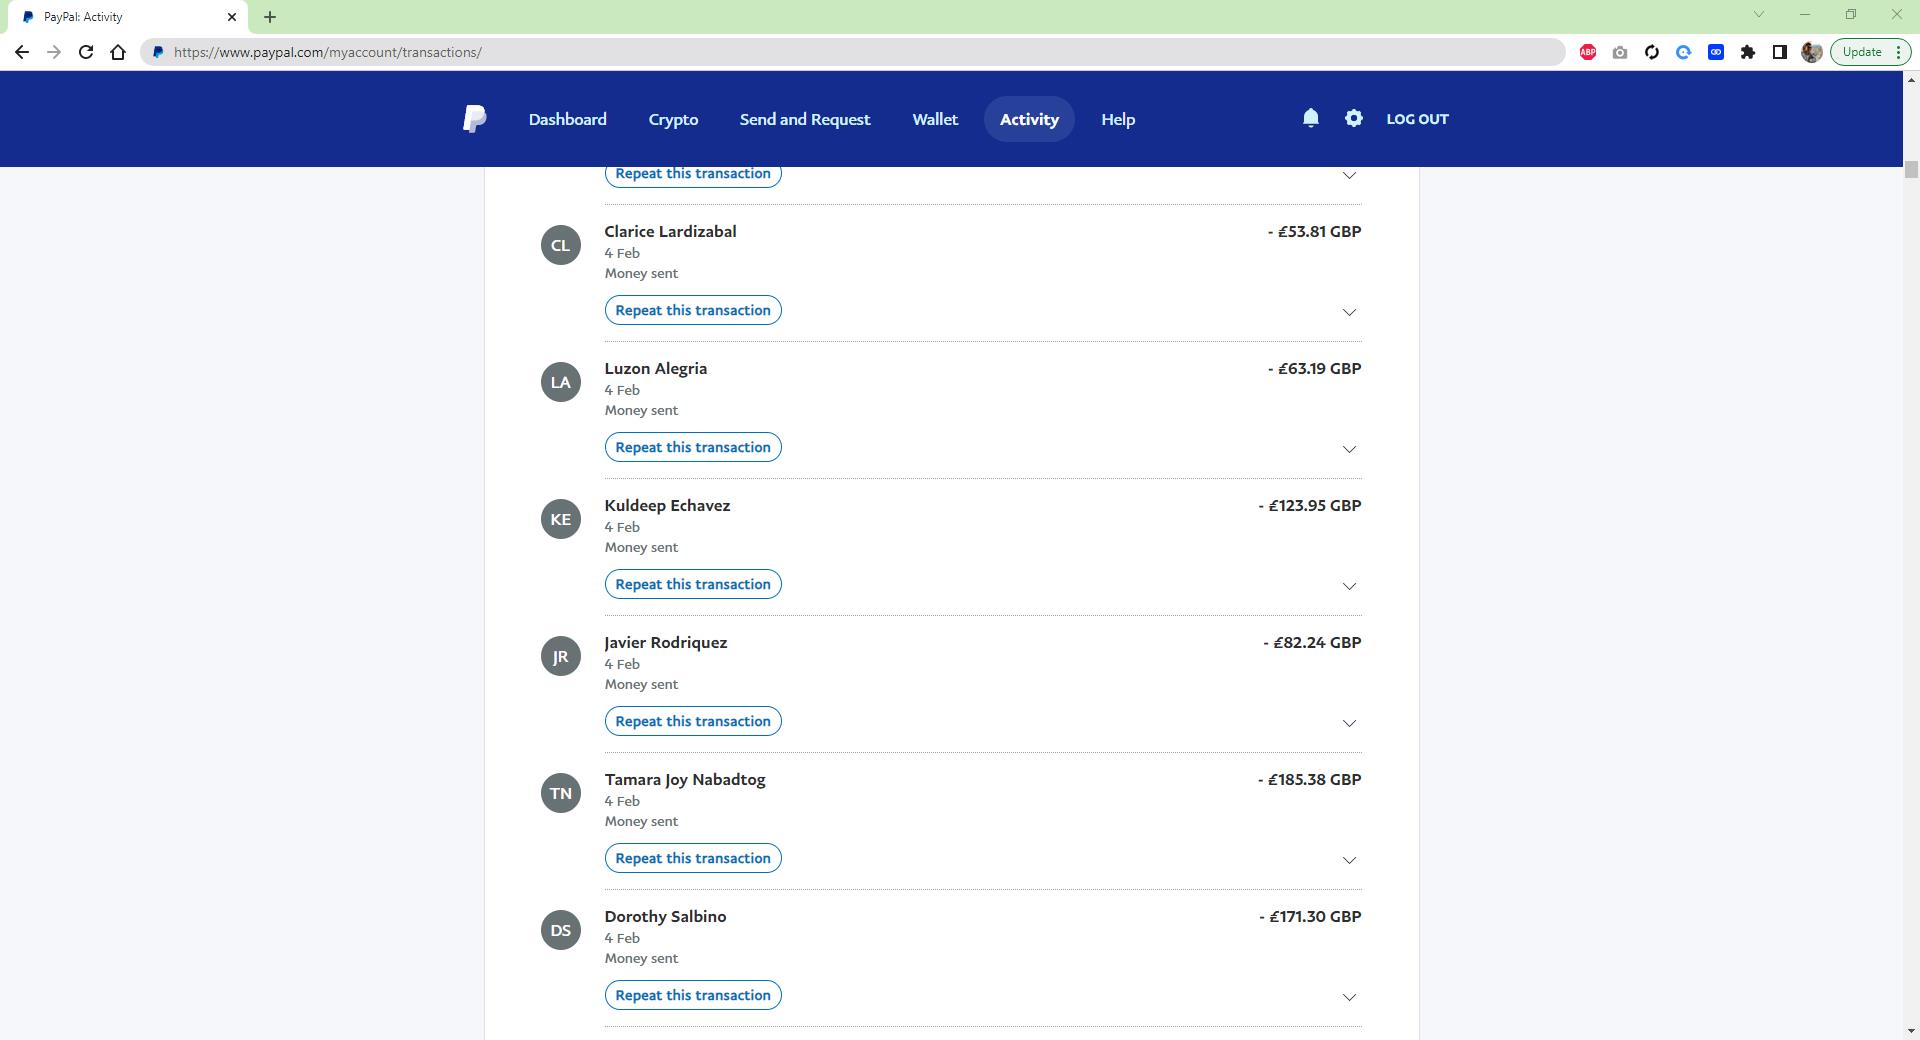Click the Adblock Plus extension icon
The width and height of the screenshot is (1920, 1040).
tap(1587, 52)
